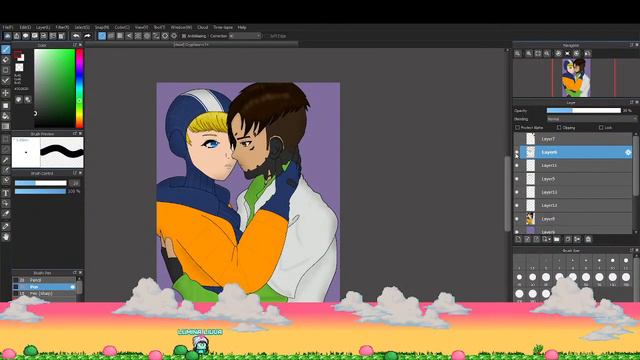
Task: Select the Select rectangle tool
Action: pos(6,139)
